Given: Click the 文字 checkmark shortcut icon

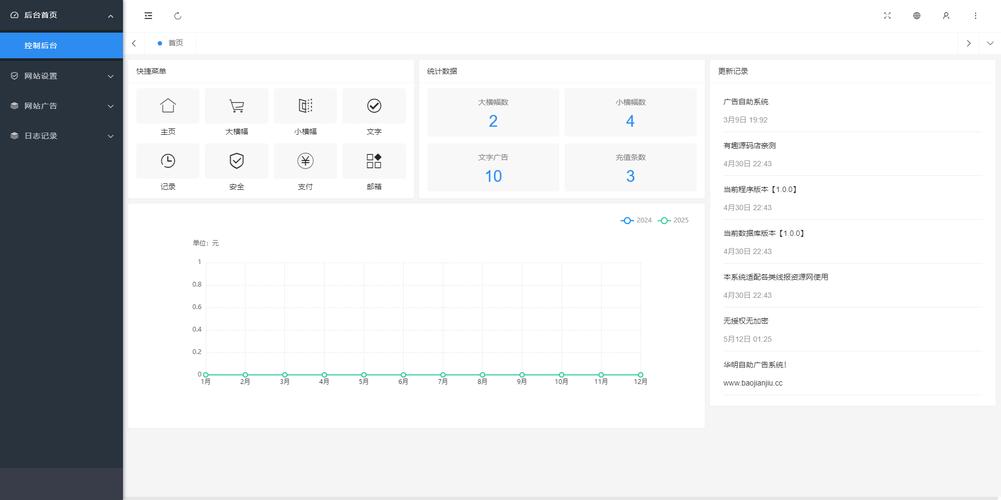Looking at the screenshot, I should click(374, 106).
